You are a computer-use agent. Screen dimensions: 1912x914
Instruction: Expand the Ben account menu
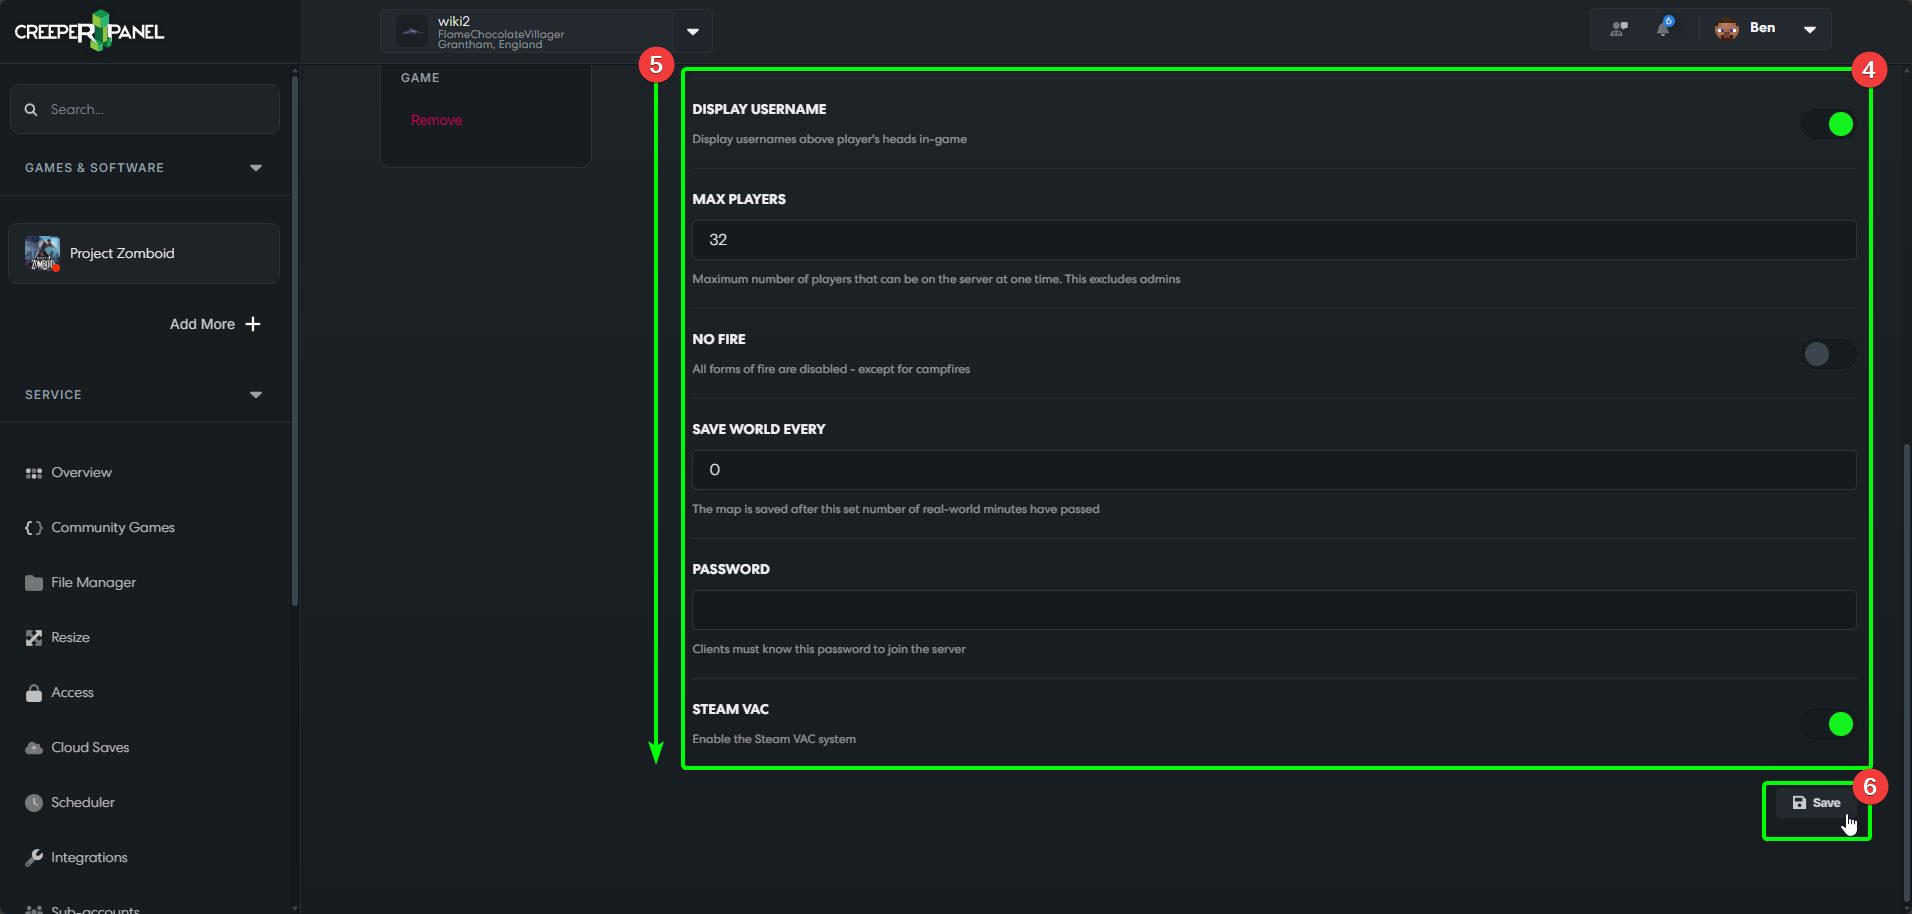[1810, 28]
